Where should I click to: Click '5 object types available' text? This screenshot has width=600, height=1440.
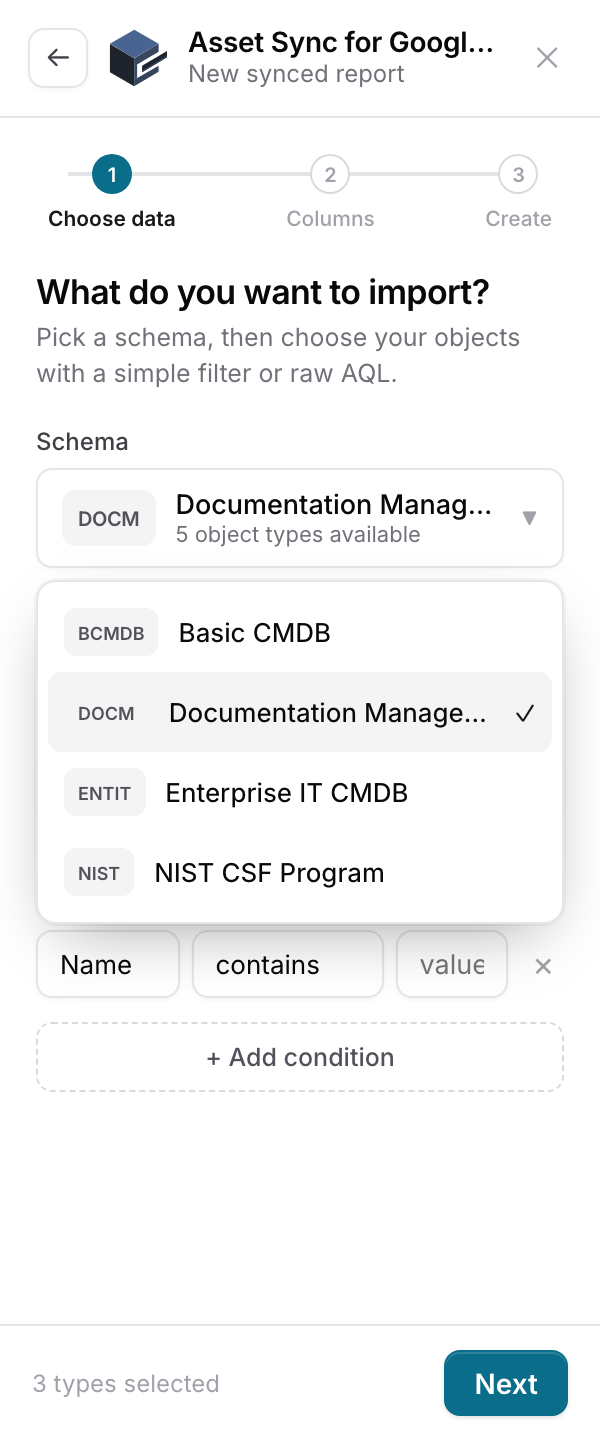298,535
